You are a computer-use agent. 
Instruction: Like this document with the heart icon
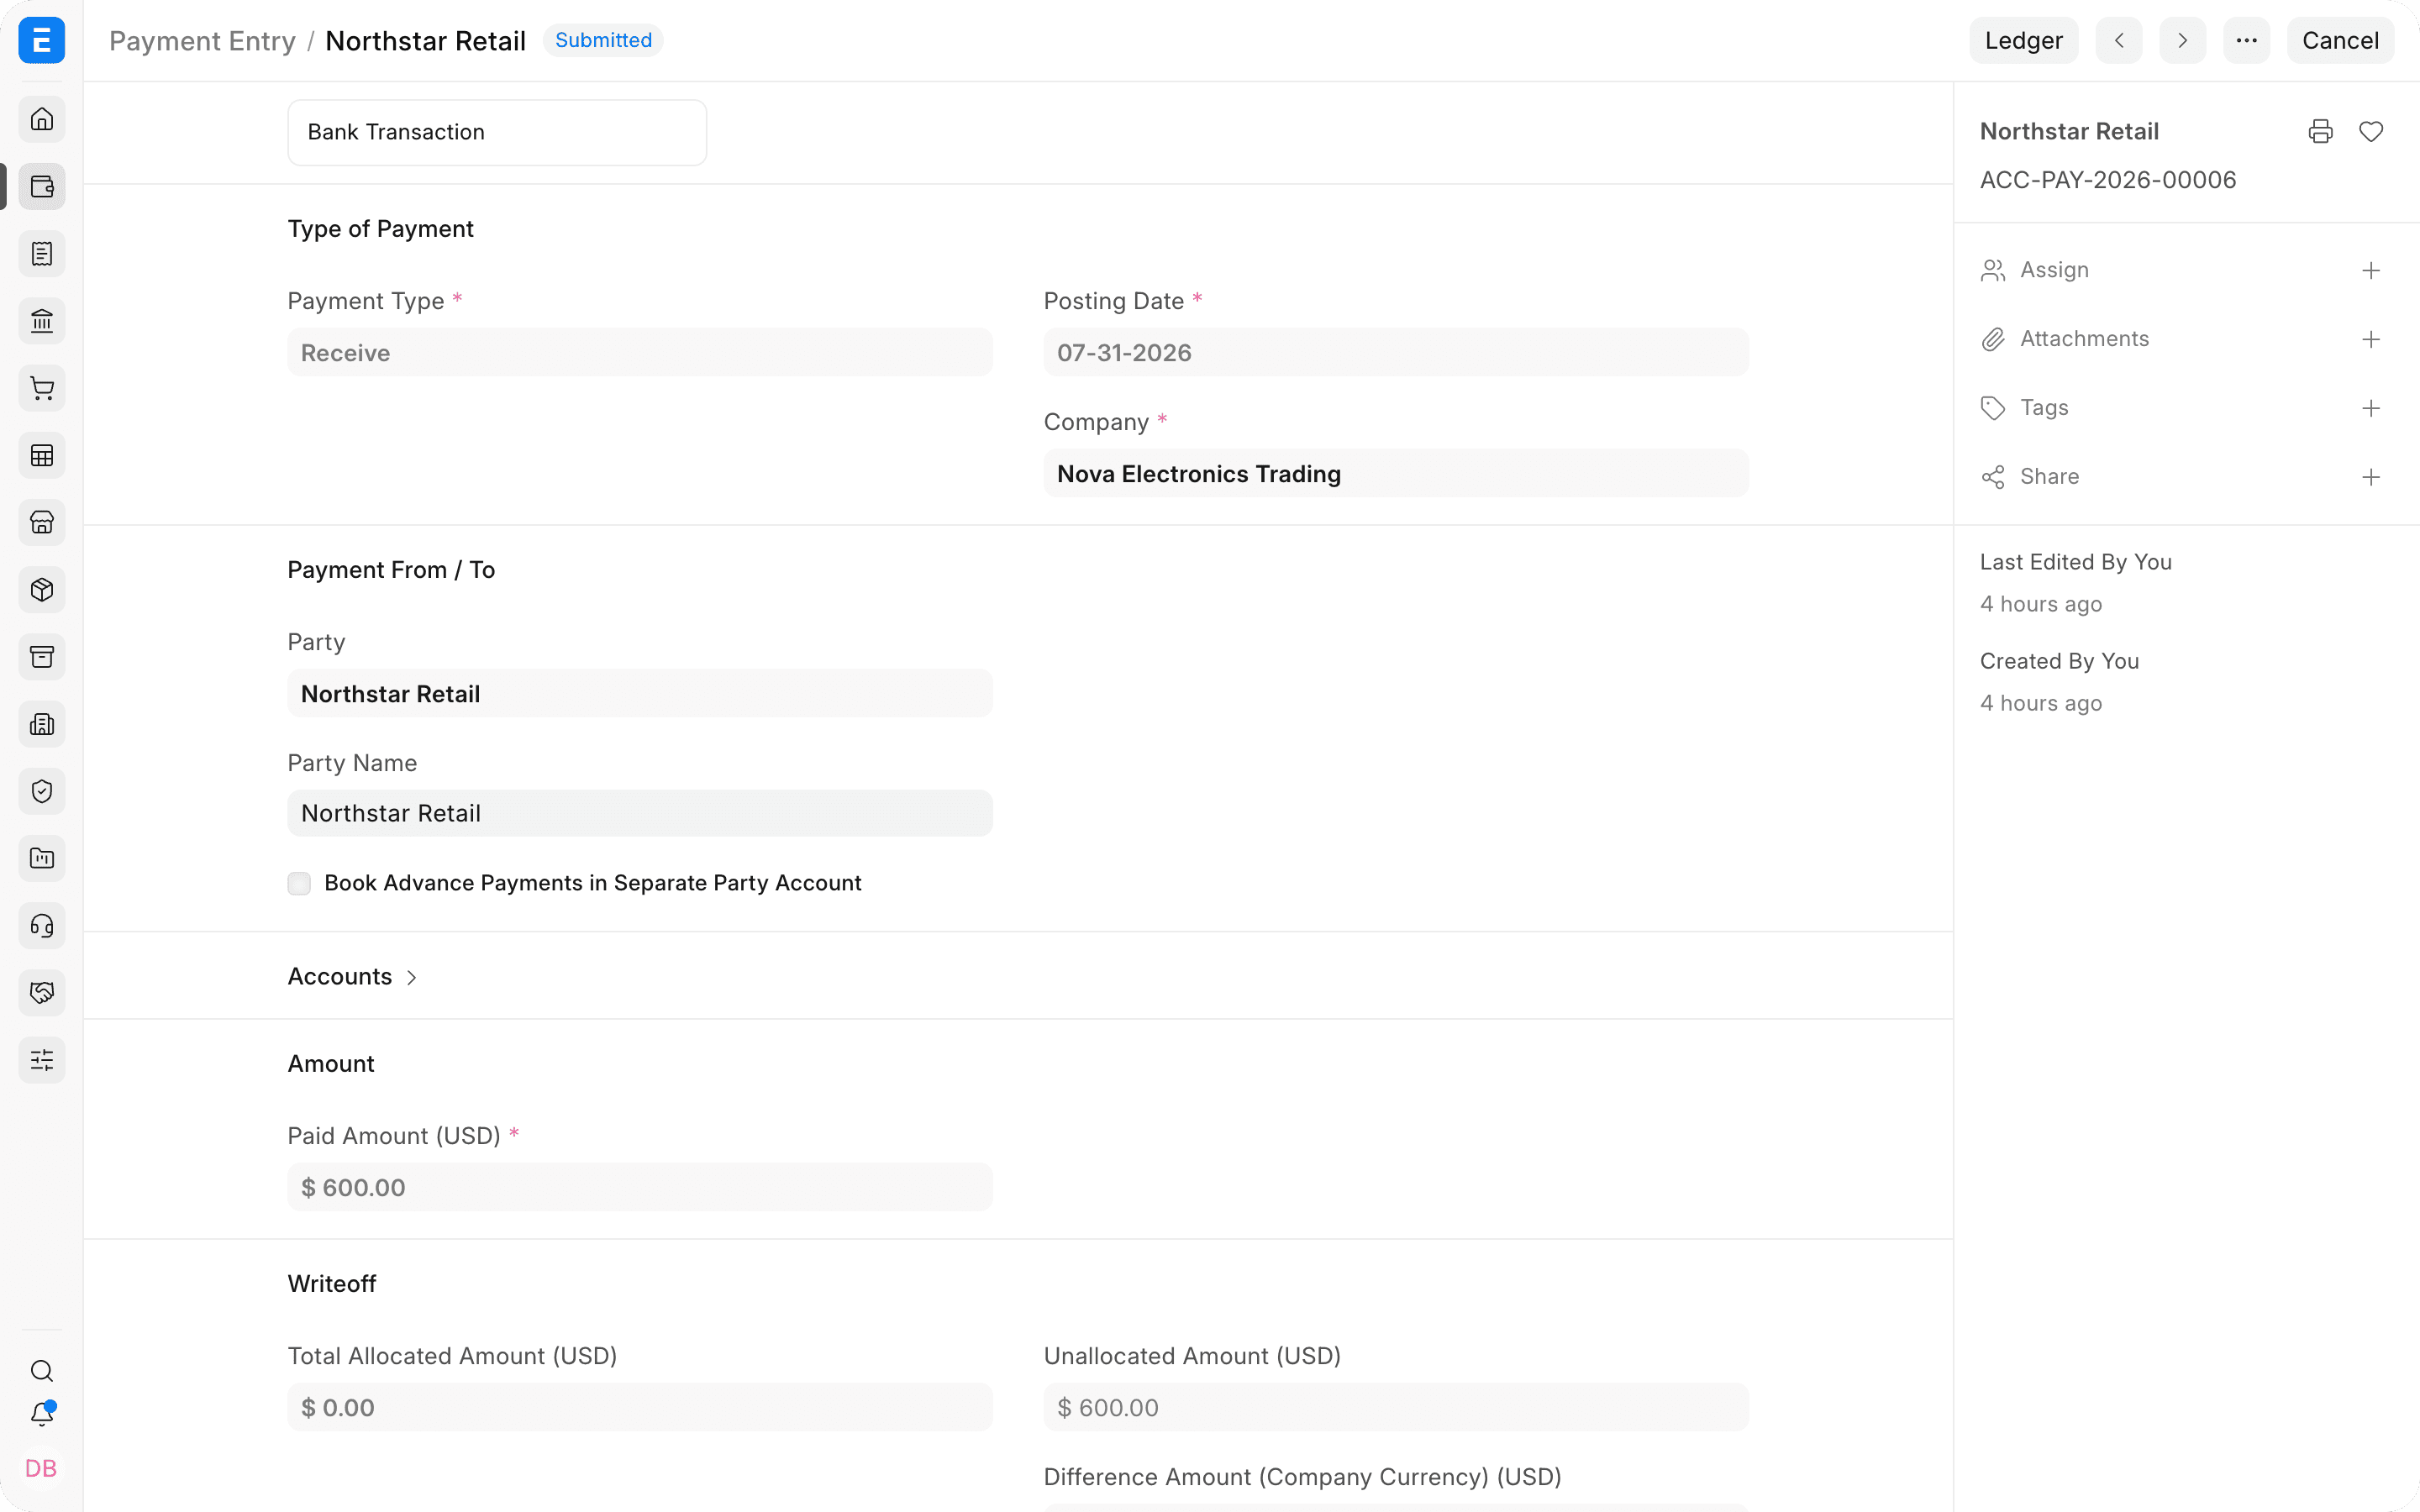tap(2371, 131)
